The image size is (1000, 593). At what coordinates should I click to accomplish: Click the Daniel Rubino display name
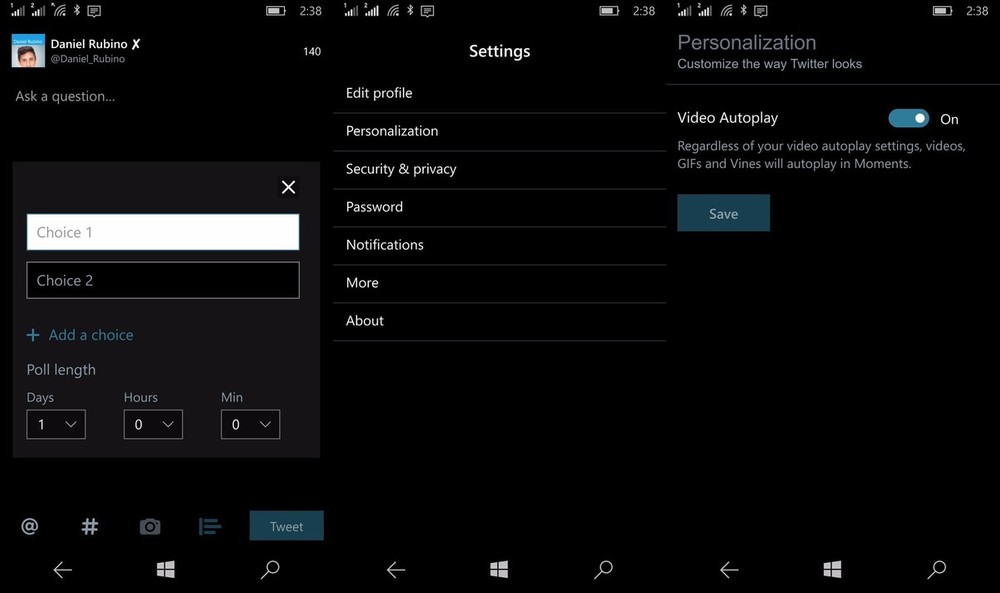(89, 43)
